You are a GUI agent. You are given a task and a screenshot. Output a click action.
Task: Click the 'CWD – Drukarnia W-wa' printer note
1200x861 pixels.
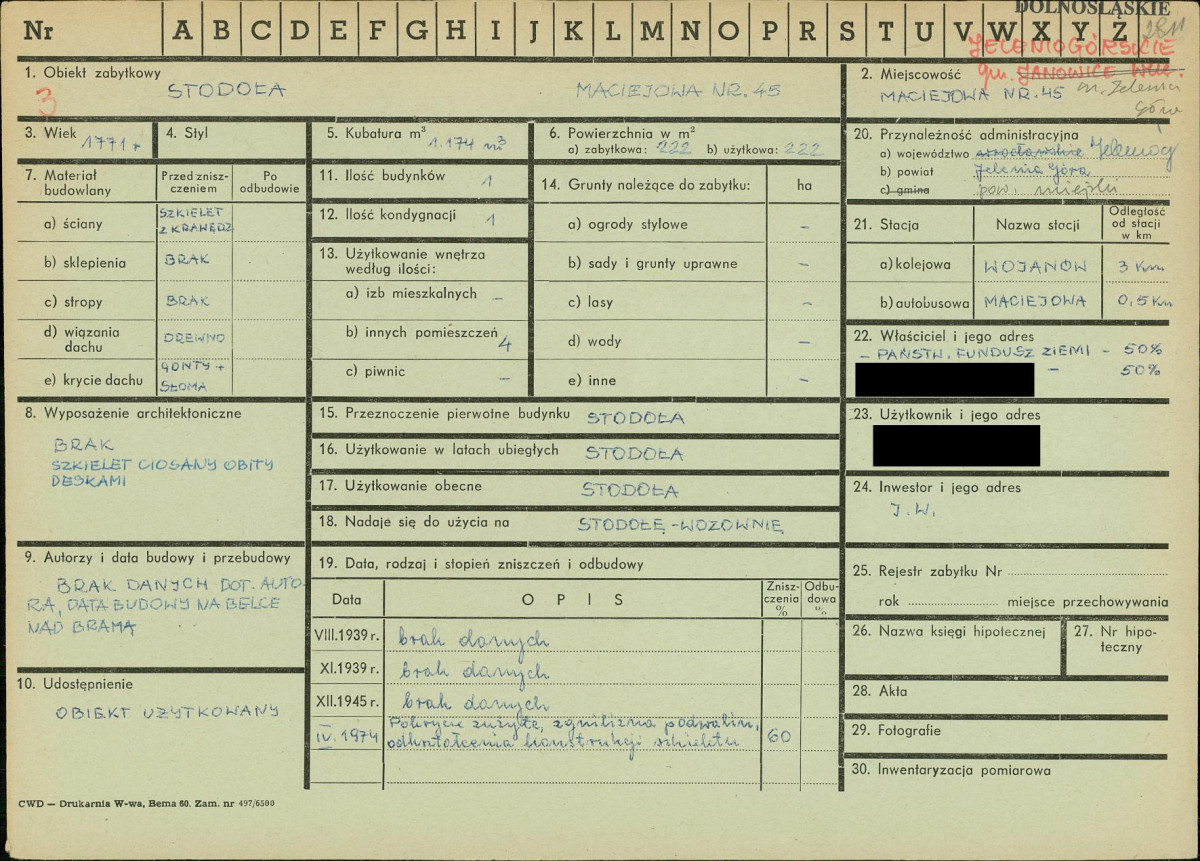point(146,803)
